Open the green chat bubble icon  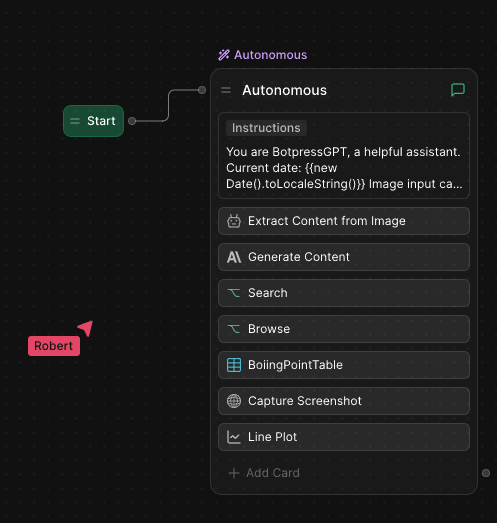458,90
